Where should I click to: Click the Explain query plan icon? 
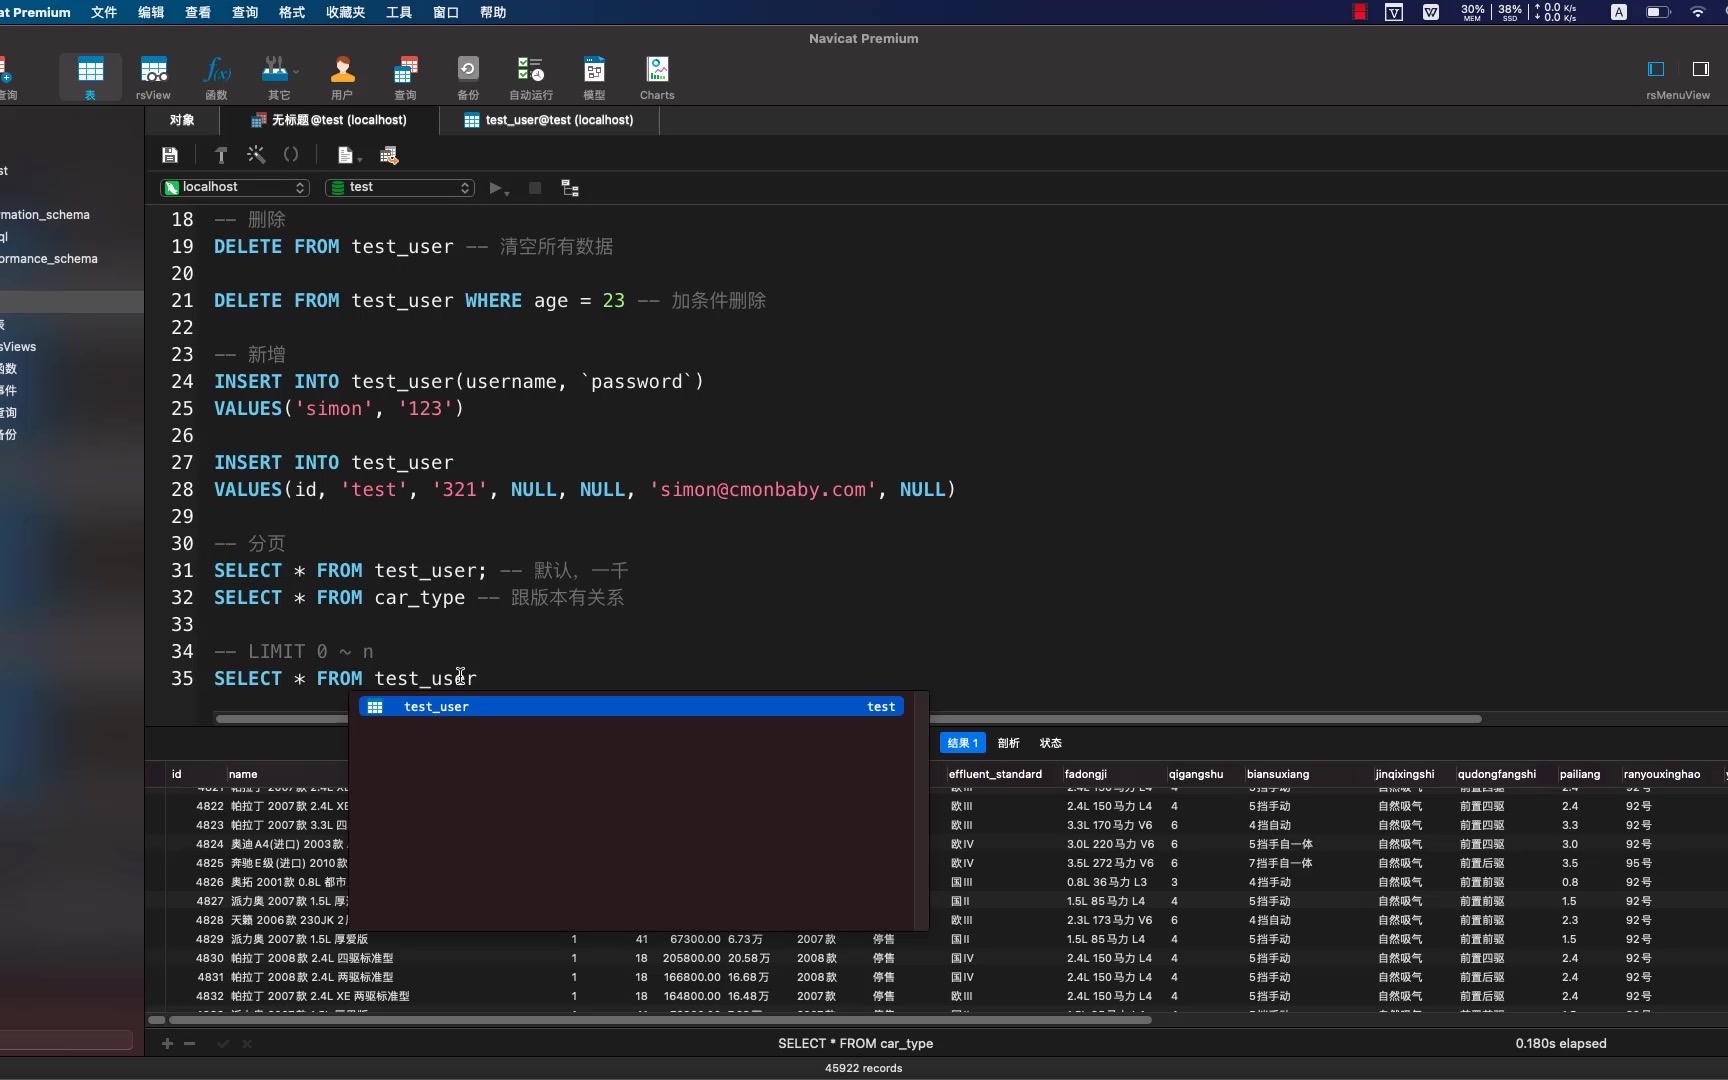(x=570, y=188)
